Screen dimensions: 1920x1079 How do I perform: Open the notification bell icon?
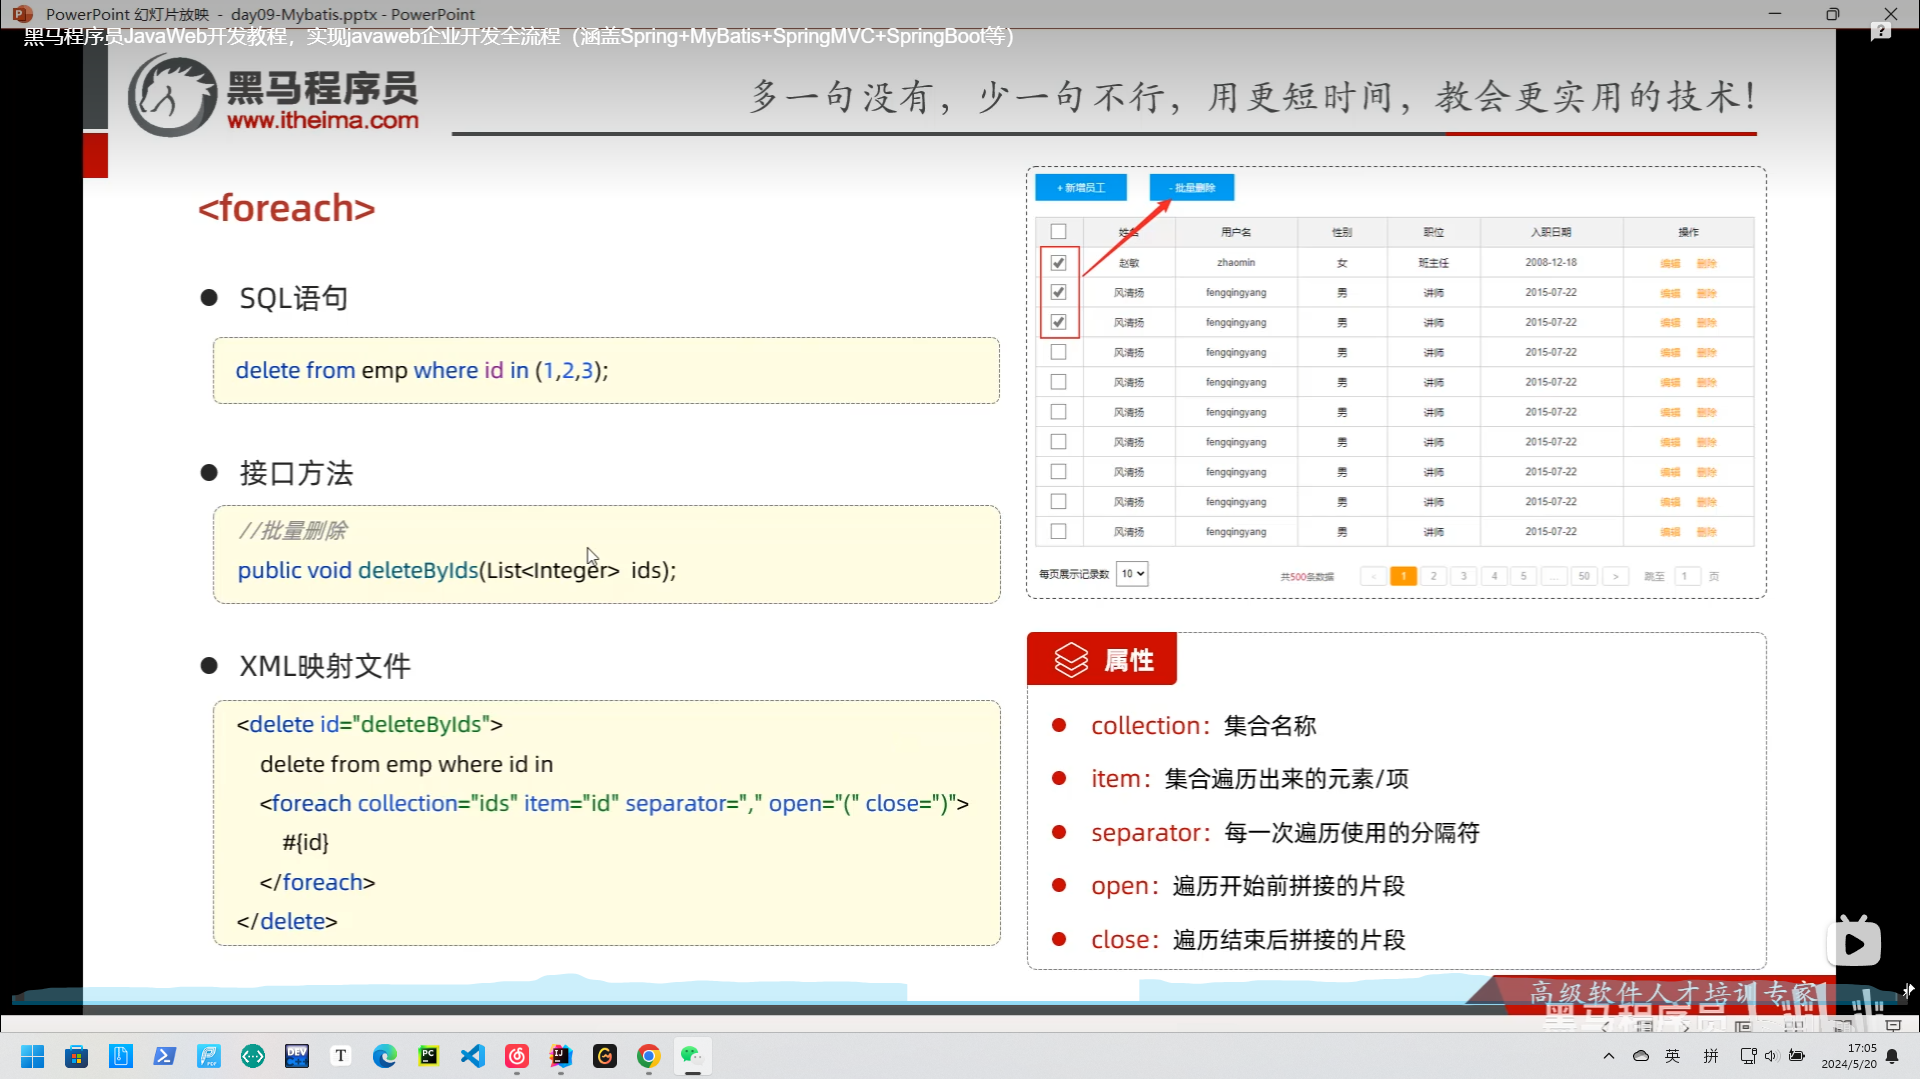pos(1892,1057)
